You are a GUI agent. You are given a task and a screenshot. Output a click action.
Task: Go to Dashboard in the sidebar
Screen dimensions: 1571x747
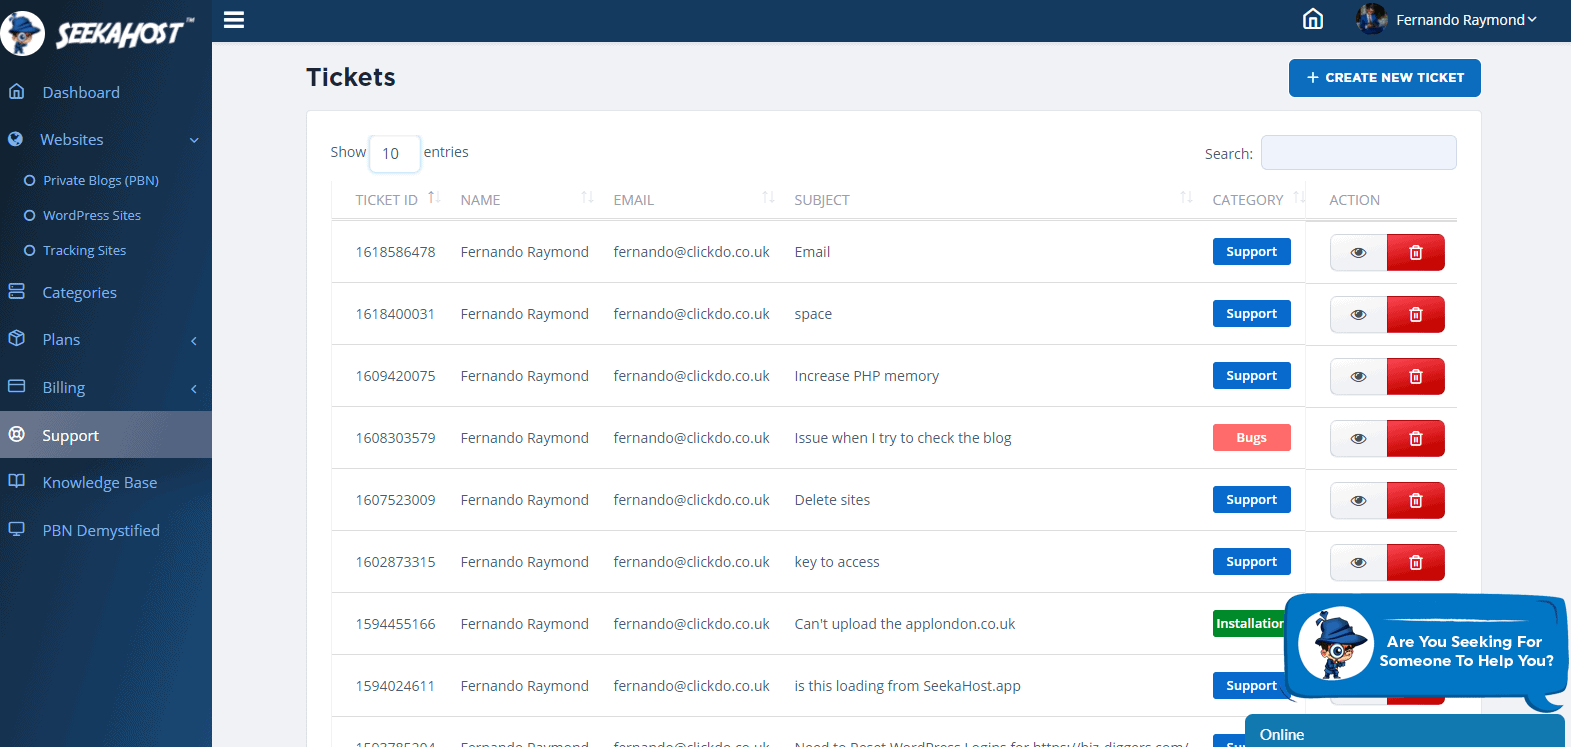coord(80,93)
